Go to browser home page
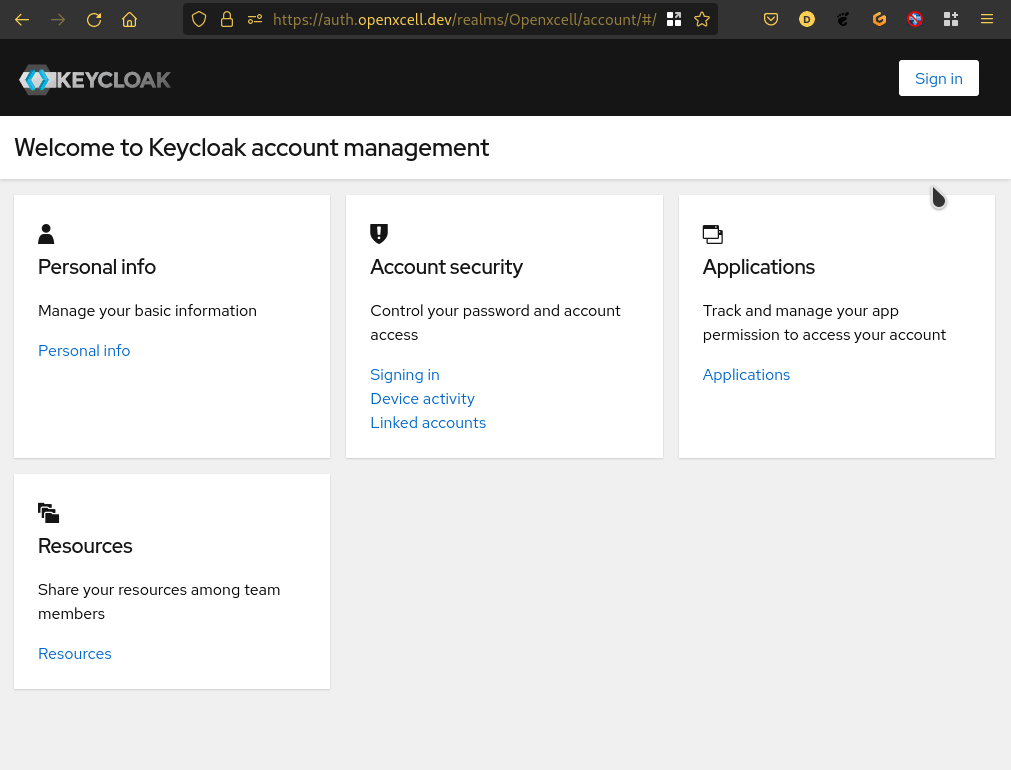 [x=129, y=19]
